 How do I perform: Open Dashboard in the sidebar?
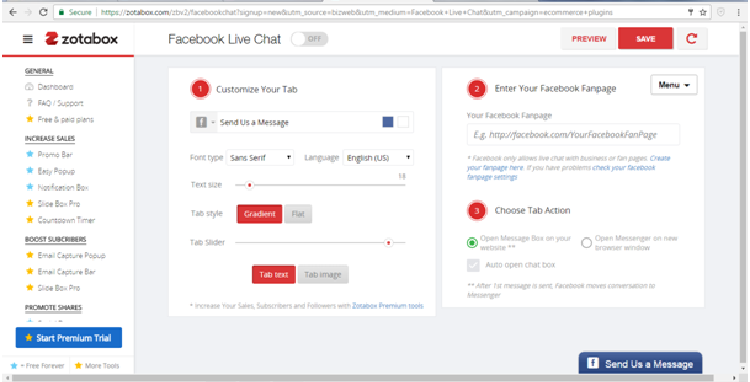(55, 87)
